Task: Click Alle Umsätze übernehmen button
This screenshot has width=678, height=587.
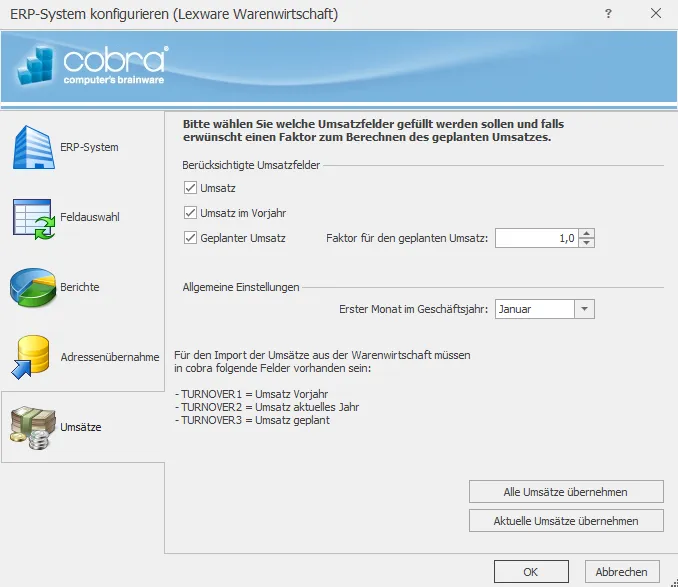Action: (x=566, y=492)
